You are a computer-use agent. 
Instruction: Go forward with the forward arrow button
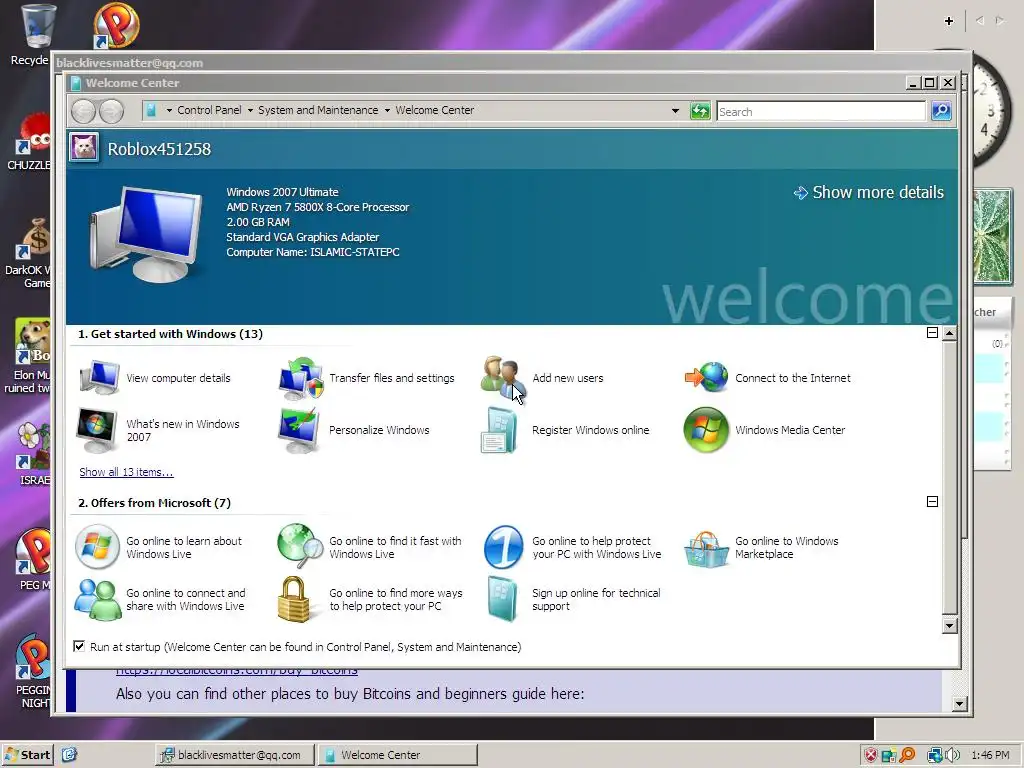[111, 111]
